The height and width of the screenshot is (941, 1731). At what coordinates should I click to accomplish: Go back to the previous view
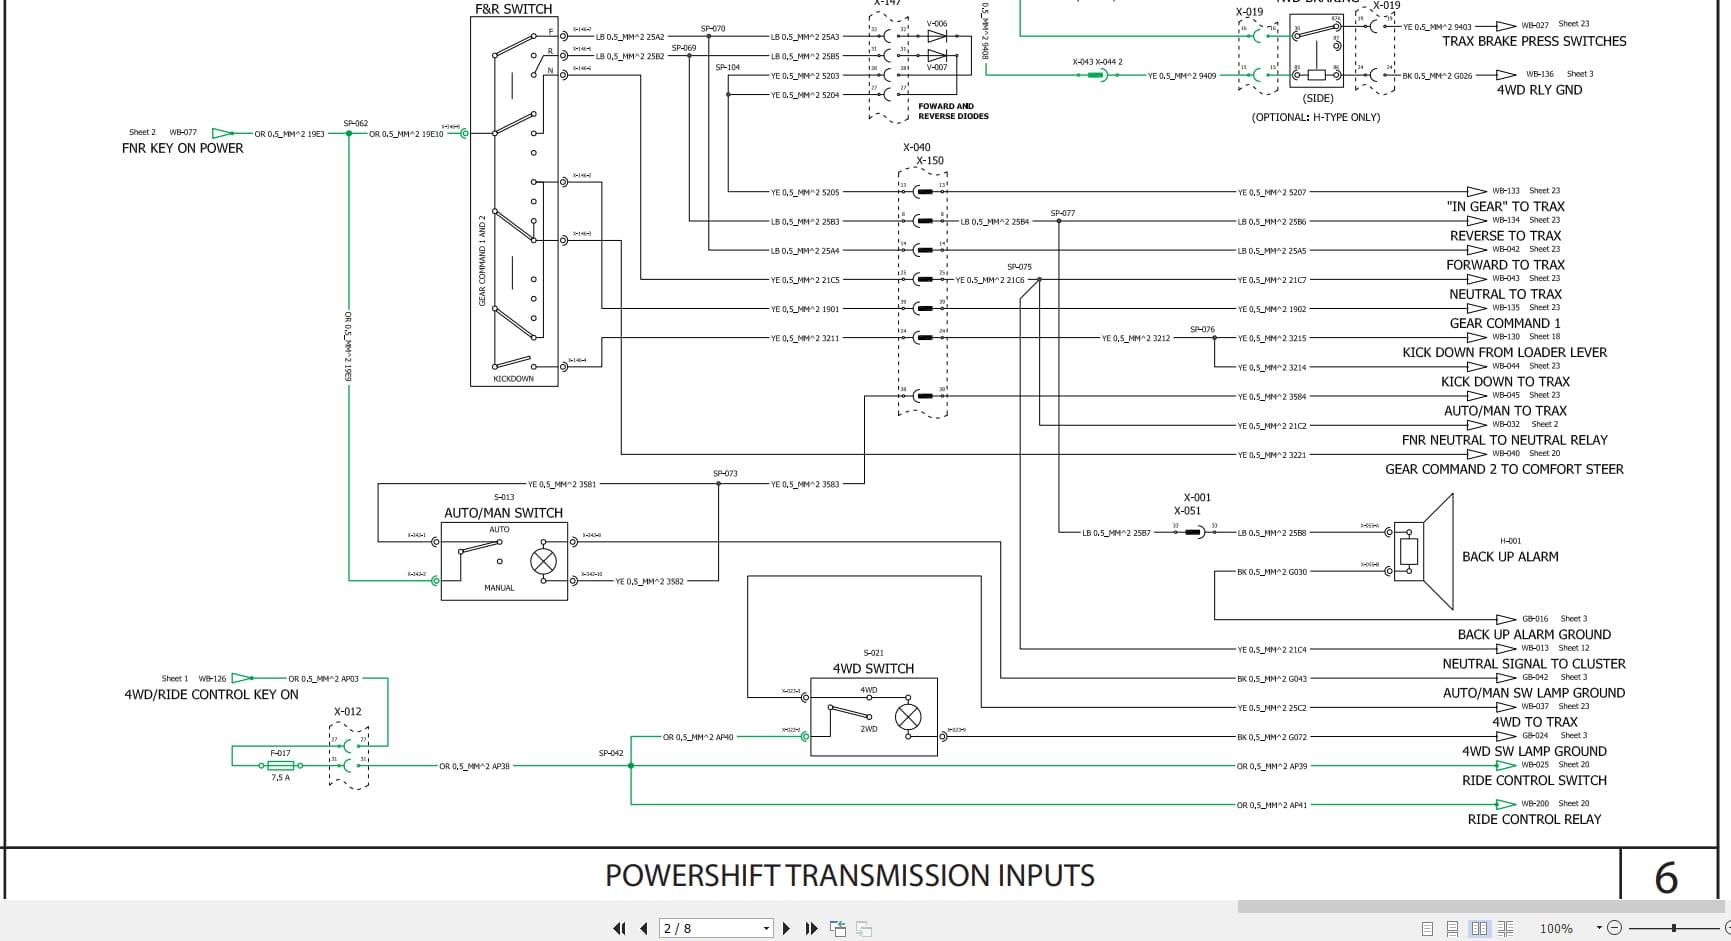(x=837, y=928)
